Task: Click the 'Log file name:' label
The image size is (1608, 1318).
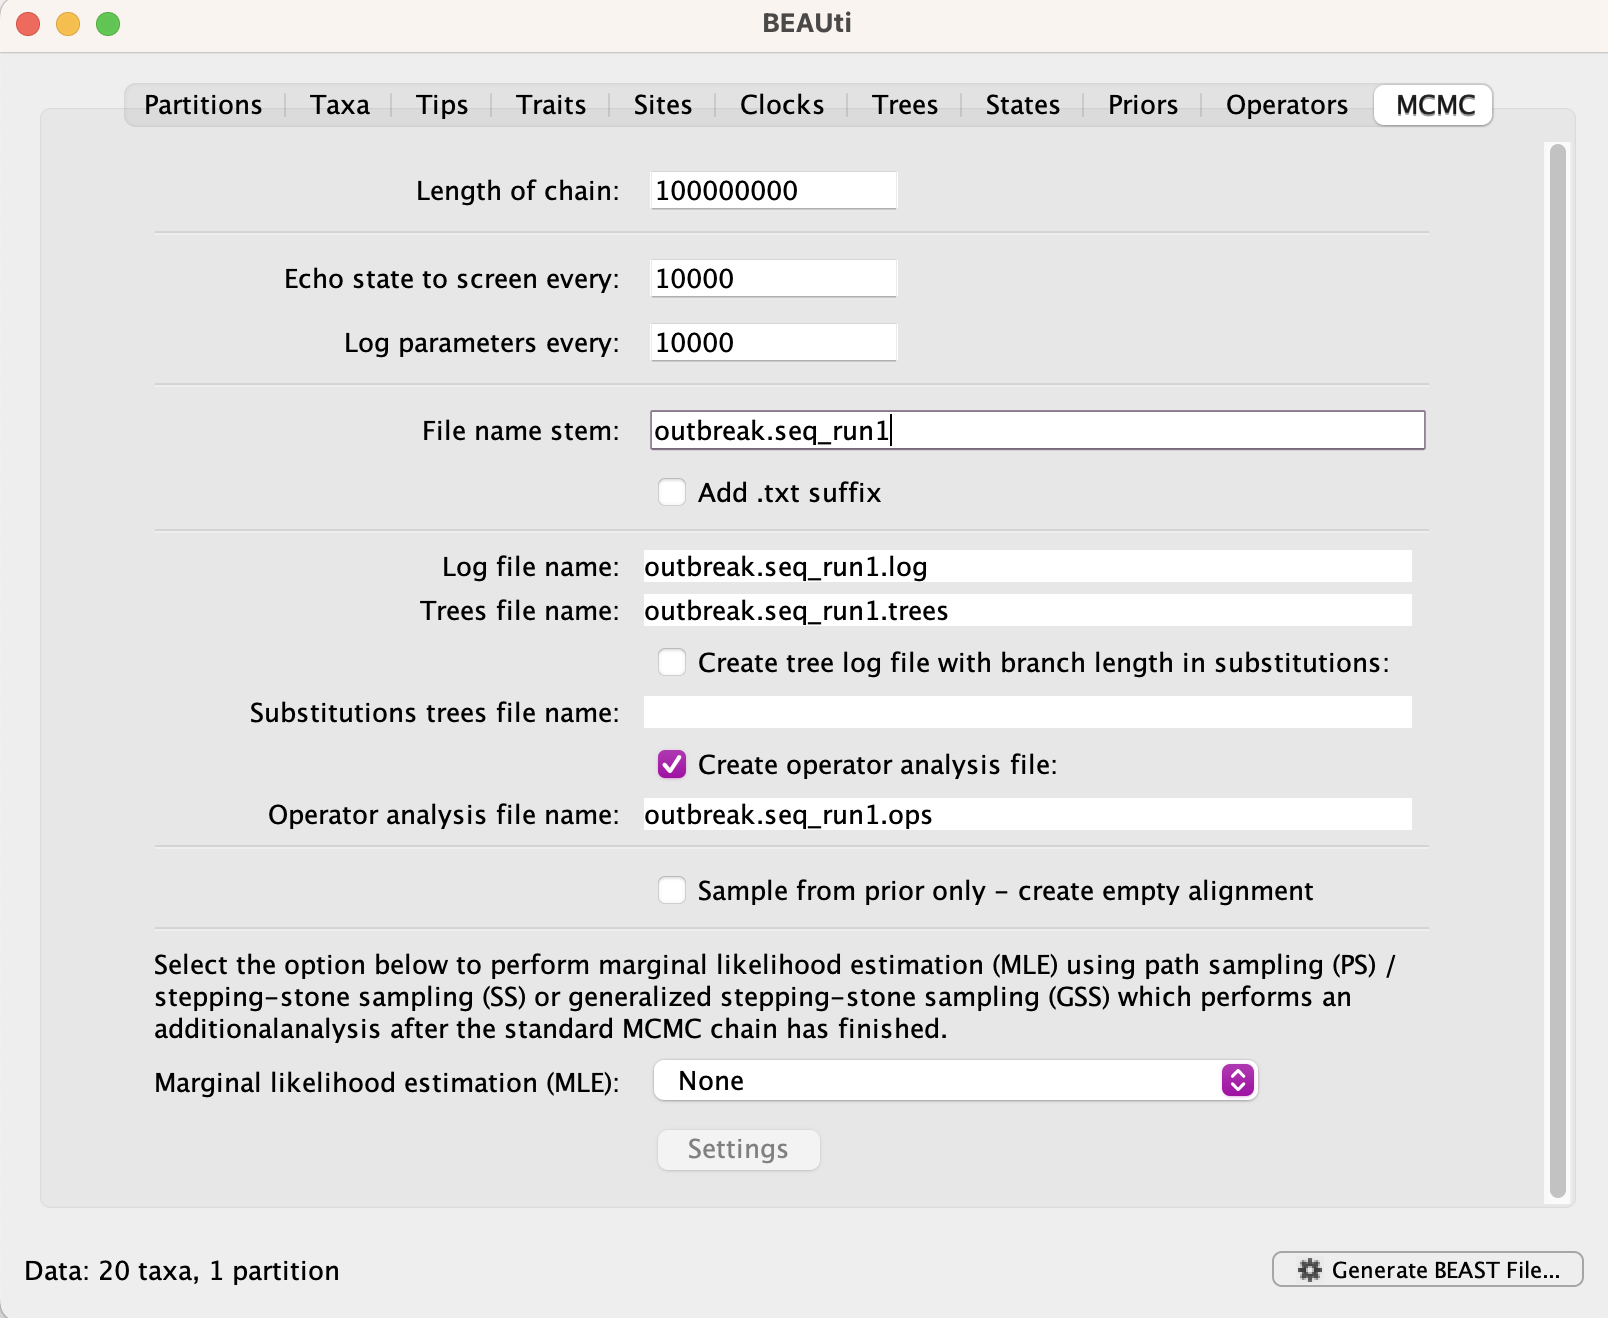Action: click(531, 567)
